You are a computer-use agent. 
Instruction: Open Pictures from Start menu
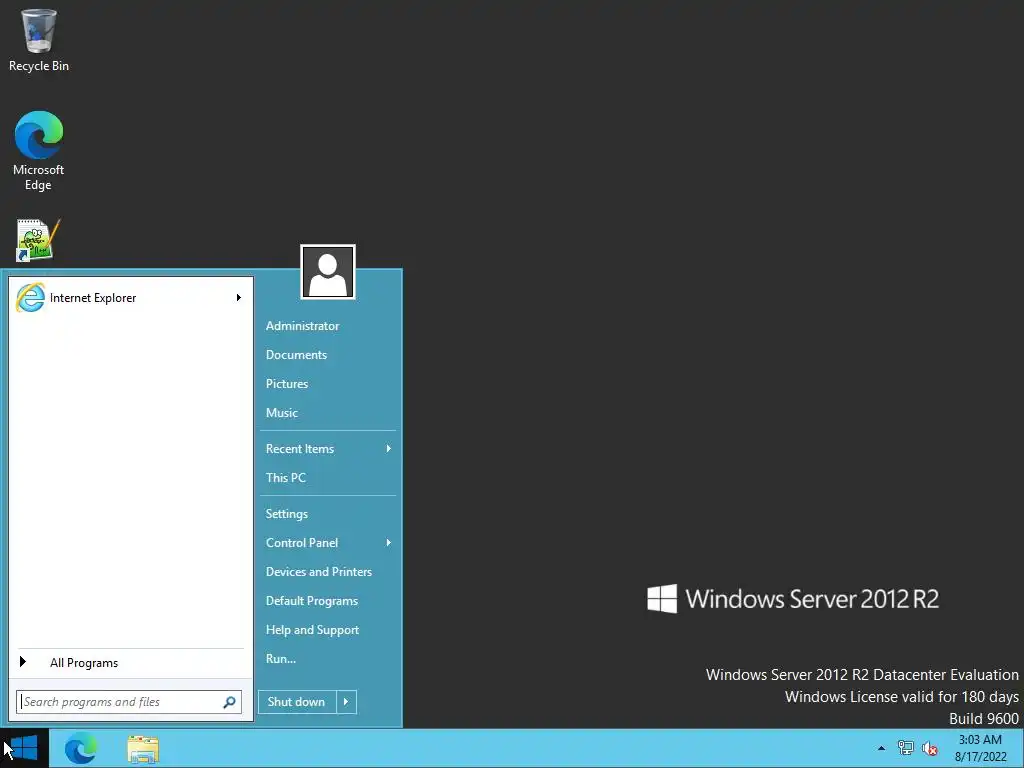287,384
